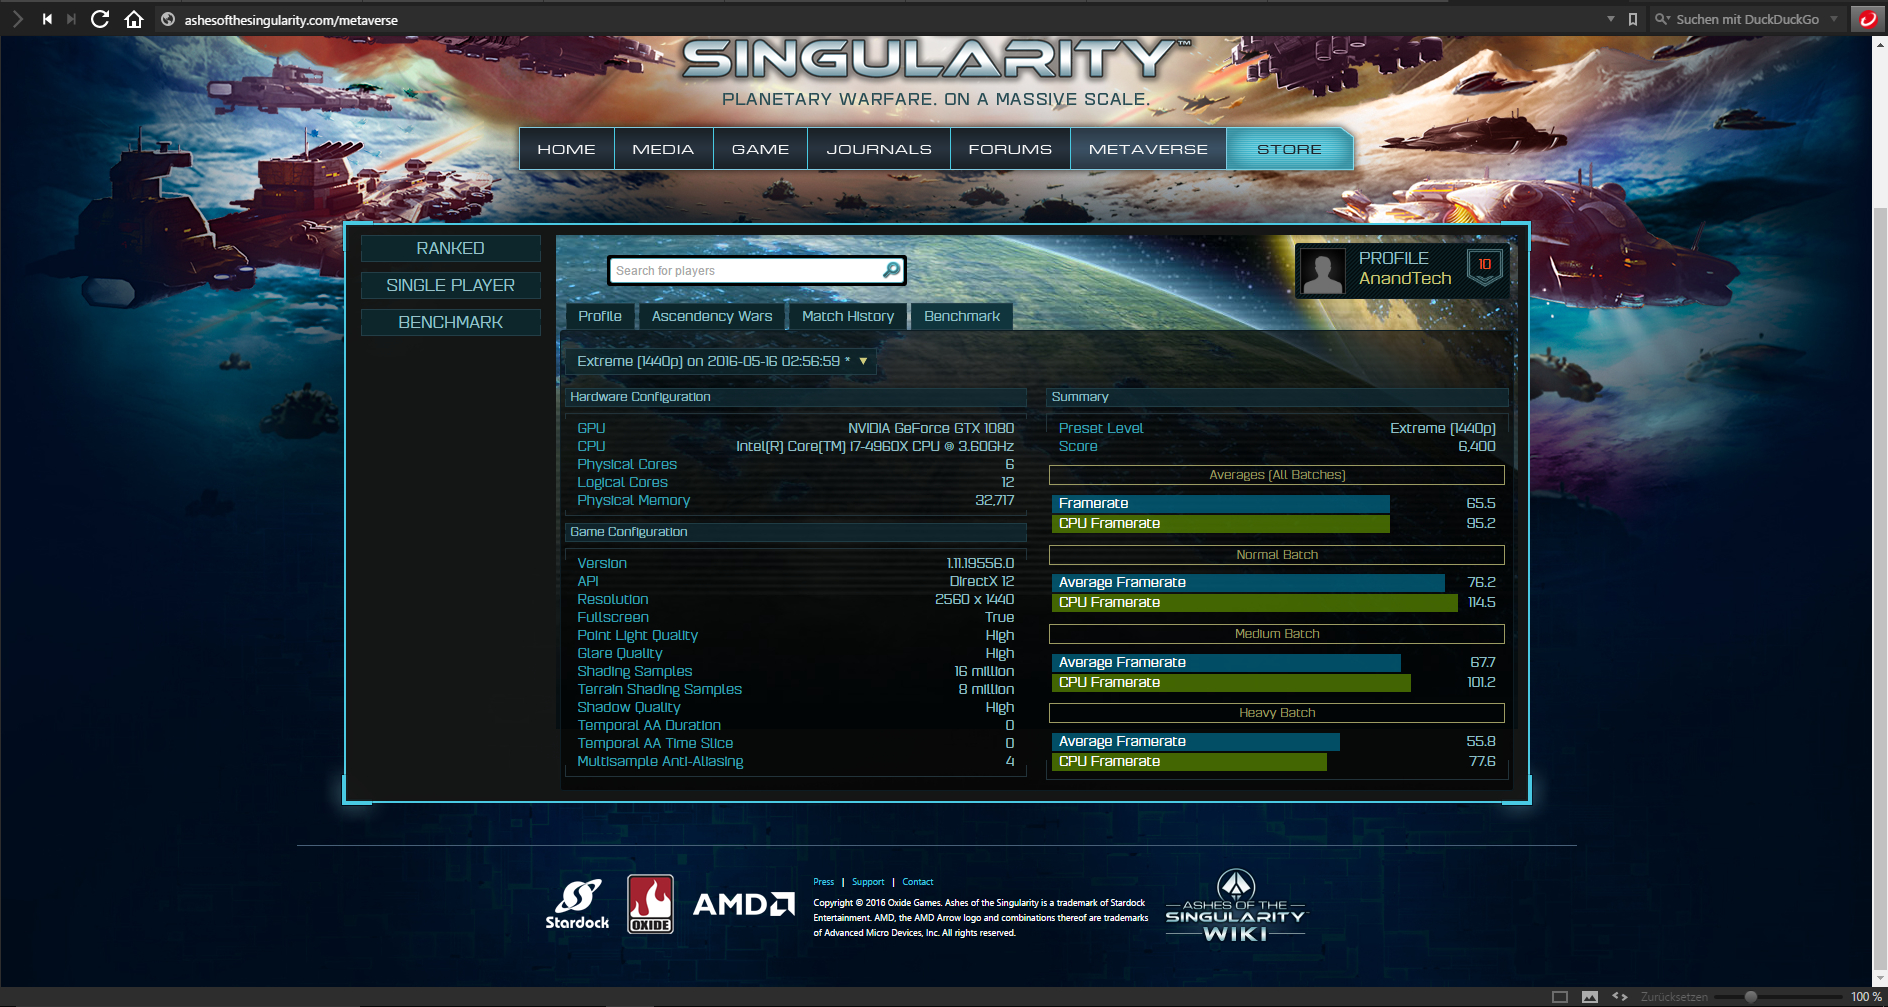Click the zoom slider in status bar
Viewport: 1888px width, 1007px height.
[1780, 997]
